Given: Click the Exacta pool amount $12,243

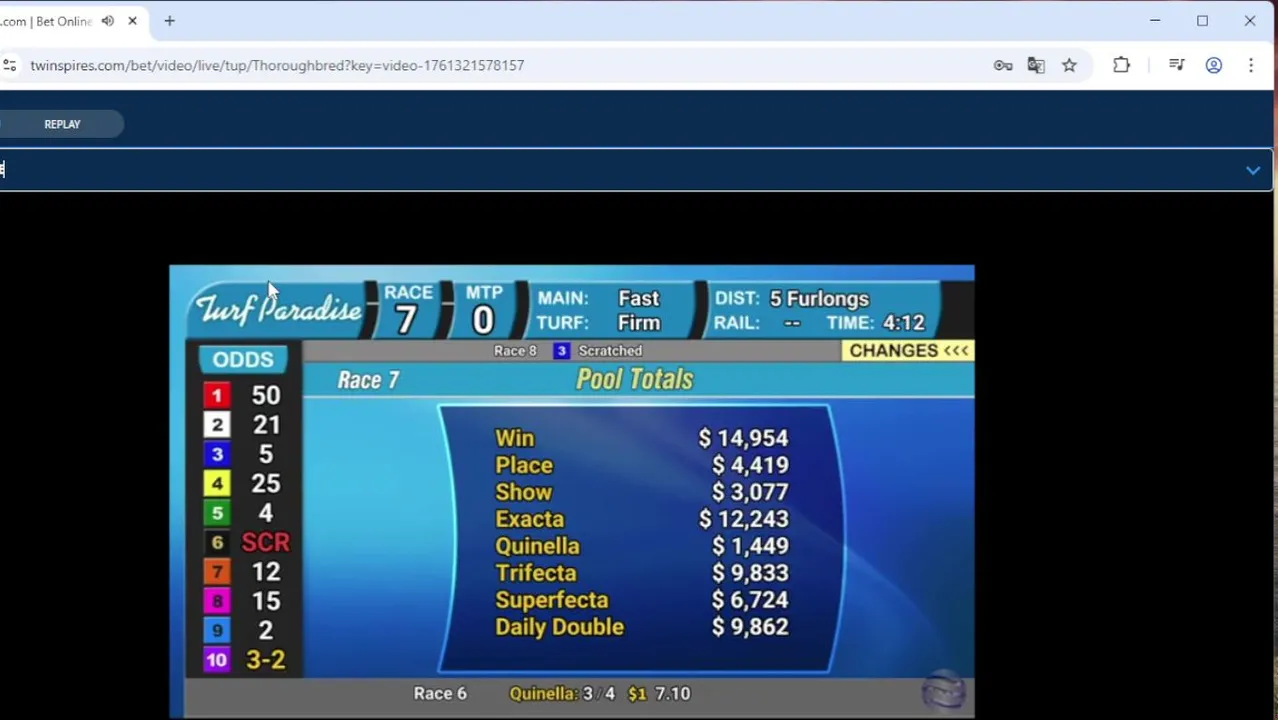Looking at the screenshot, I should 743,519.
